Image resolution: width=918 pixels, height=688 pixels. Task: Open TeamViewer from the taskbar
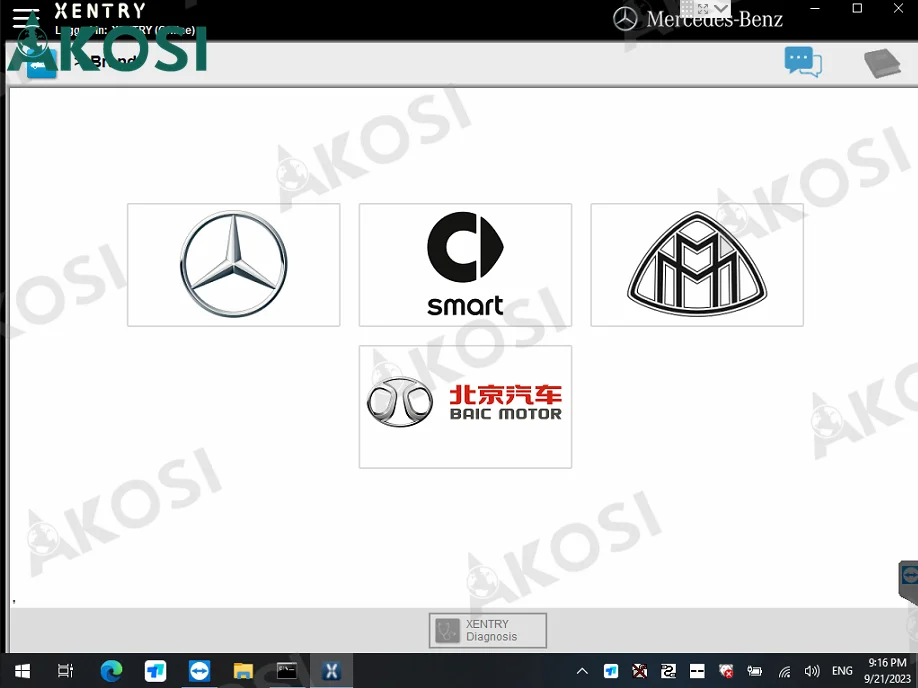[200, 671]
